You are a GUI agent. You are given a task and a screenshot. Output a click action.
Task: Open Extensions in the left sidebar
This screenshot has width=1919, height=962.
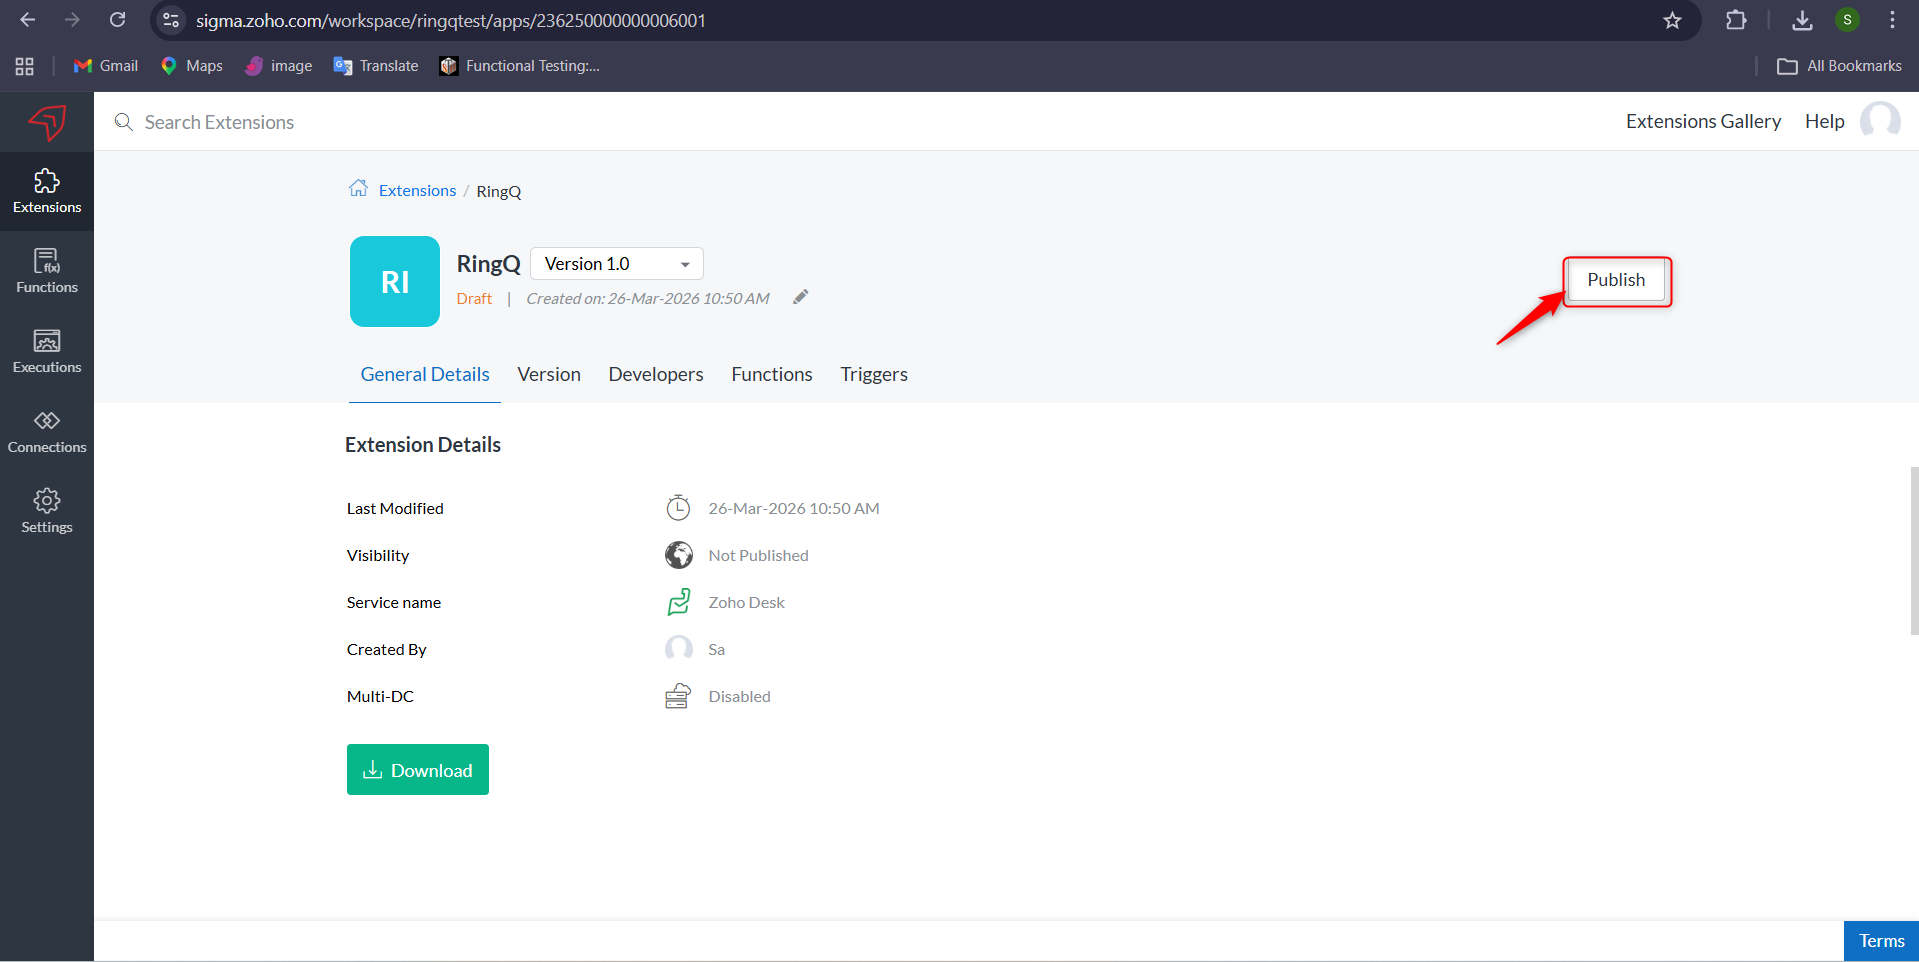tap(47, 191)
